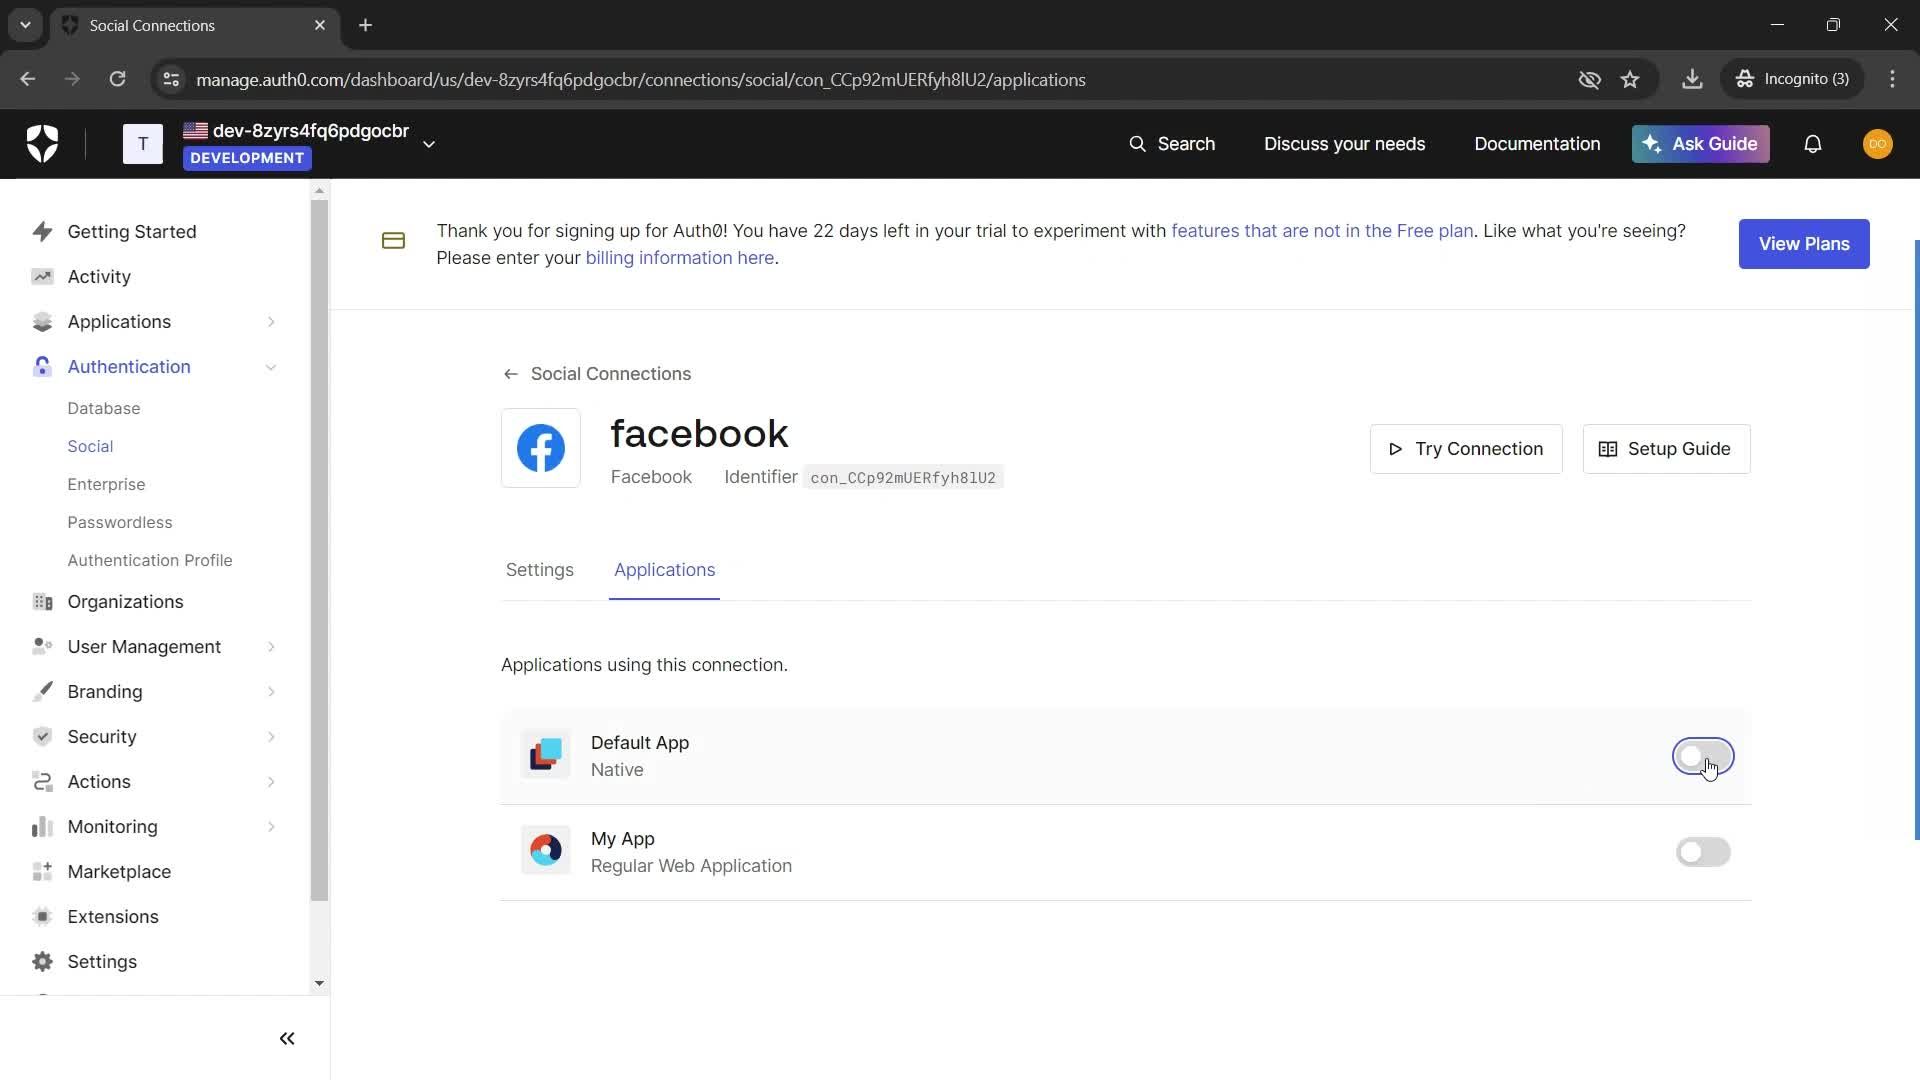Click the User Management people icon
1920x1080 pixels.
42,647
